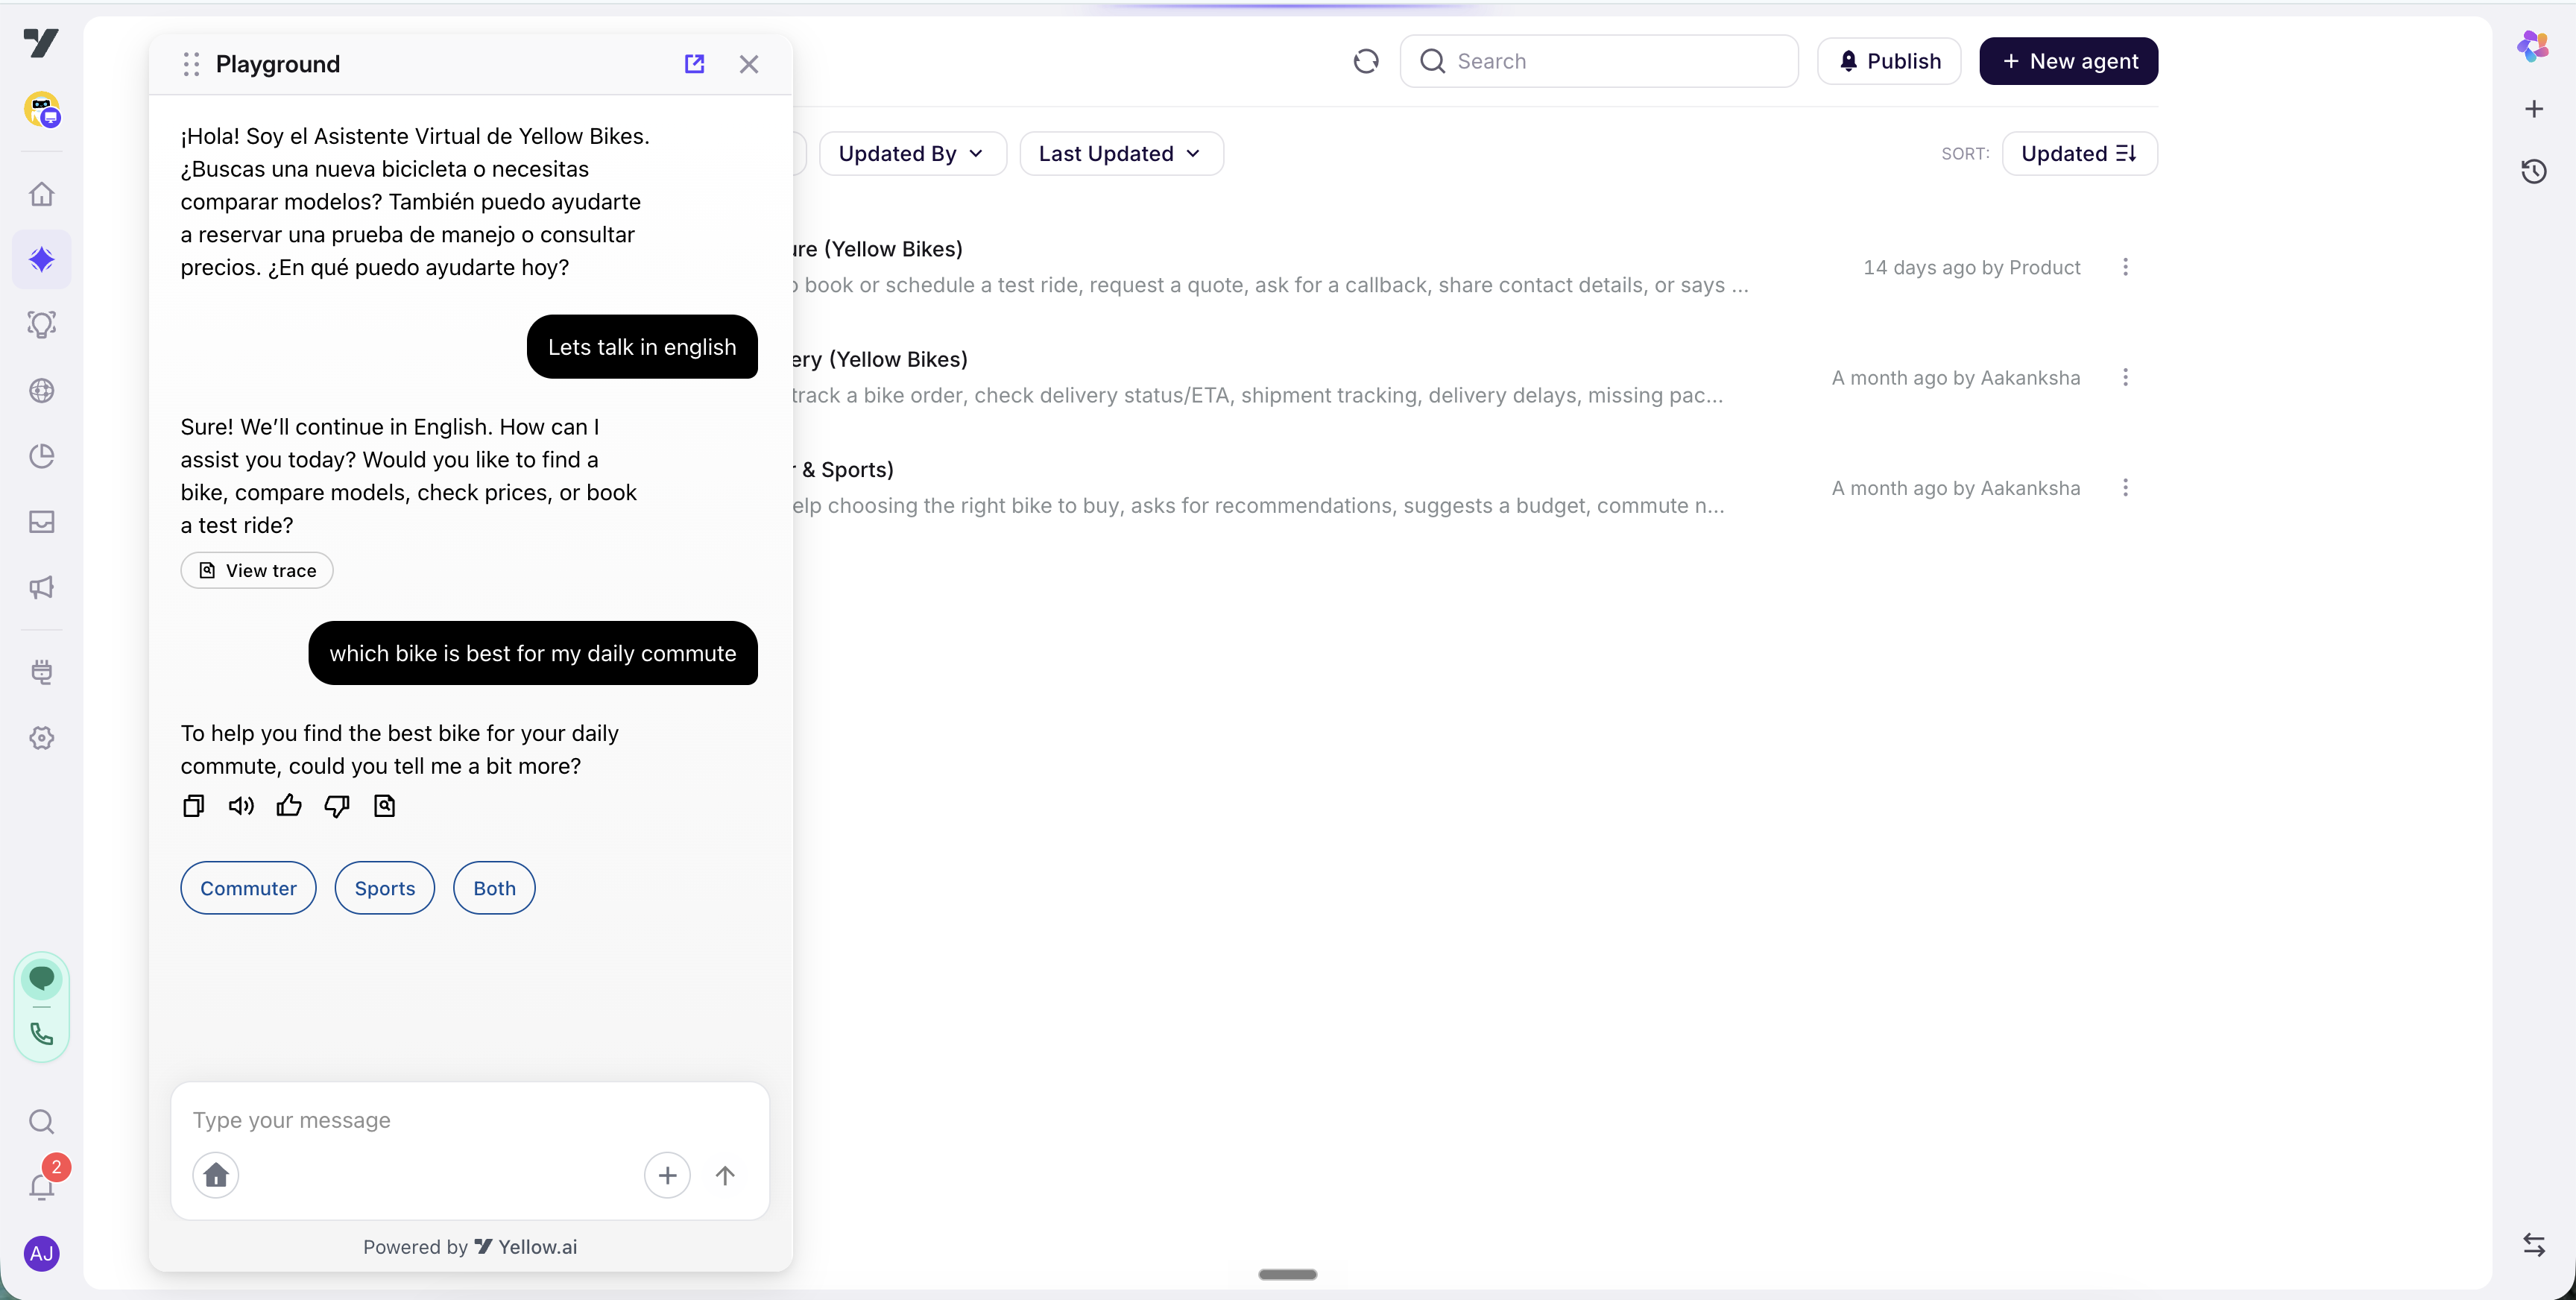Choose the Sports quick reply
The image size is (2576, 1300).
pos(385,888)
